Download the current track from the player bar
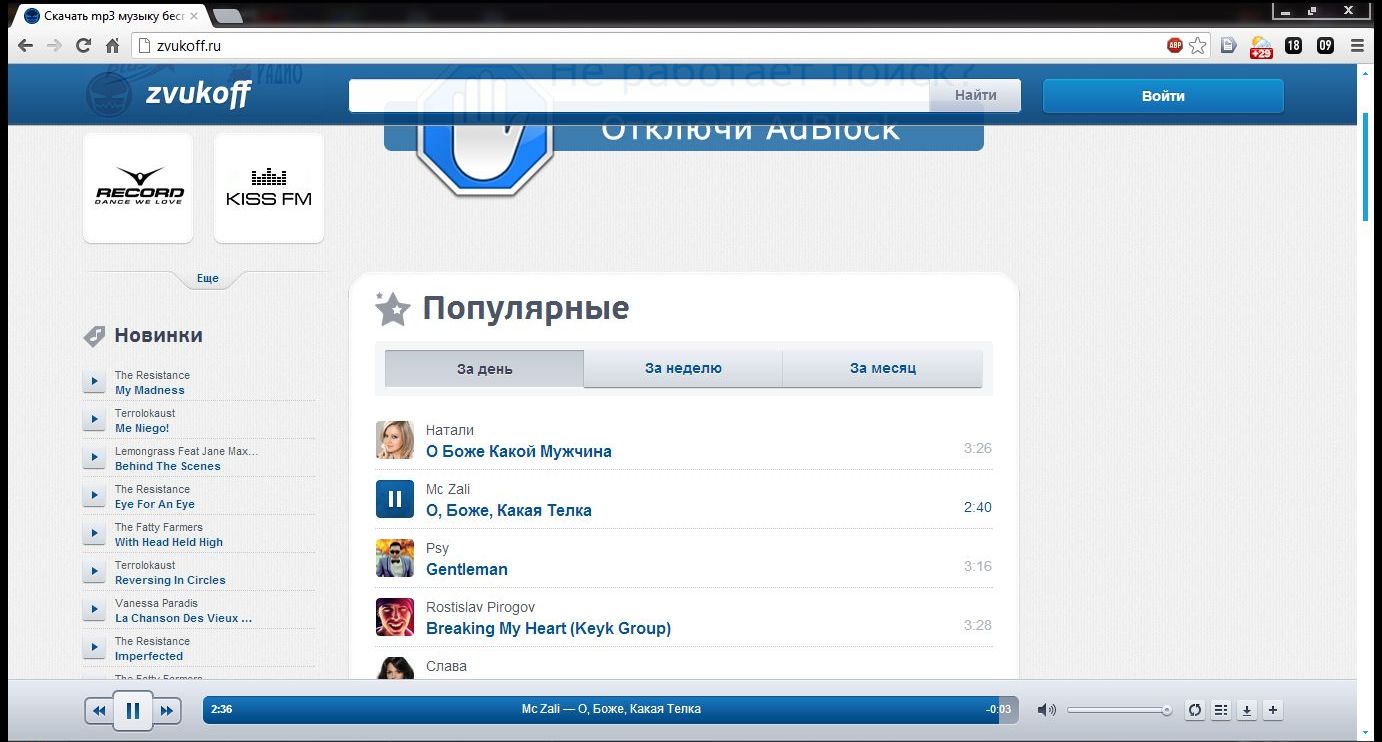 tap(1246, 710)
